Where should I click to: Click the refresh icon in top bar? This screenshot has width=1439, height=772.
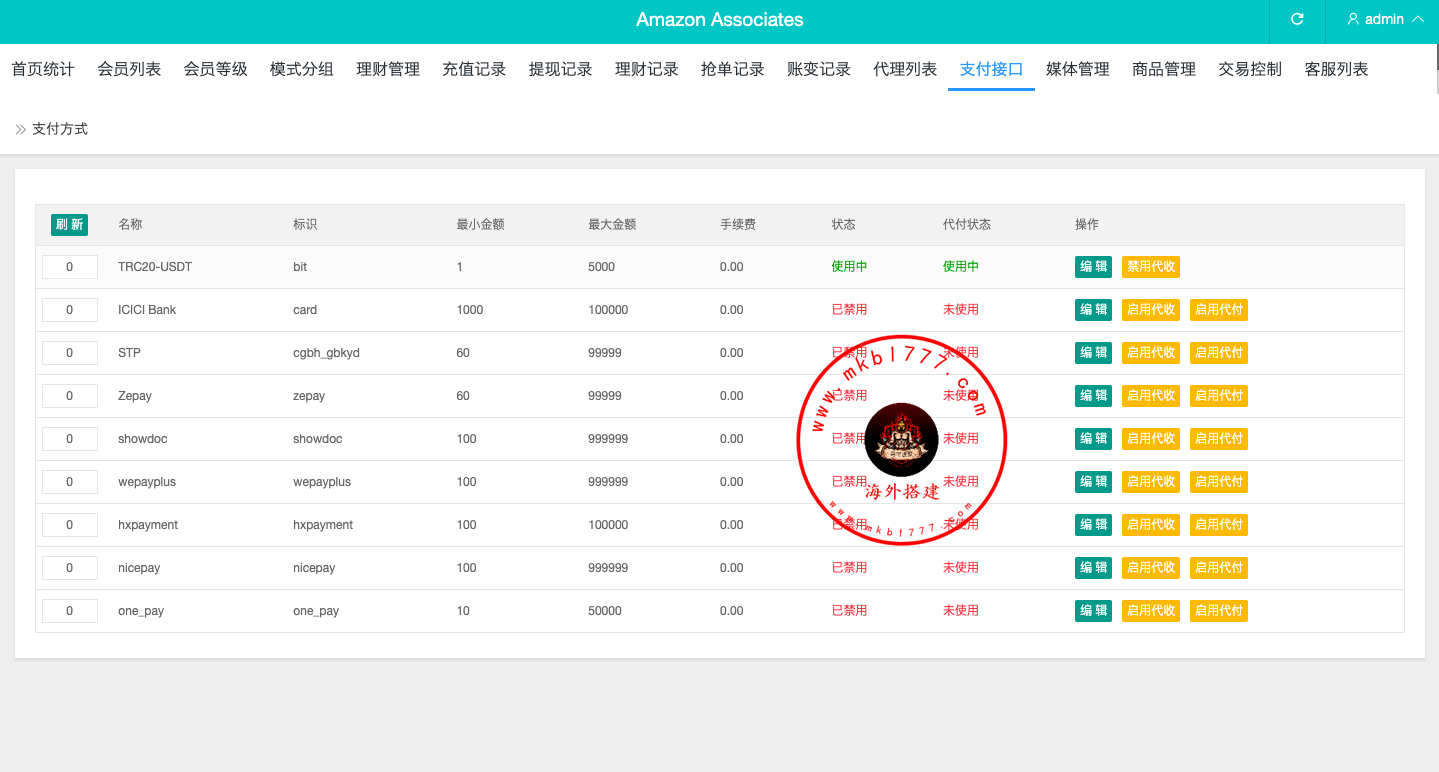pyautogui.click(x=1297, y=19)
